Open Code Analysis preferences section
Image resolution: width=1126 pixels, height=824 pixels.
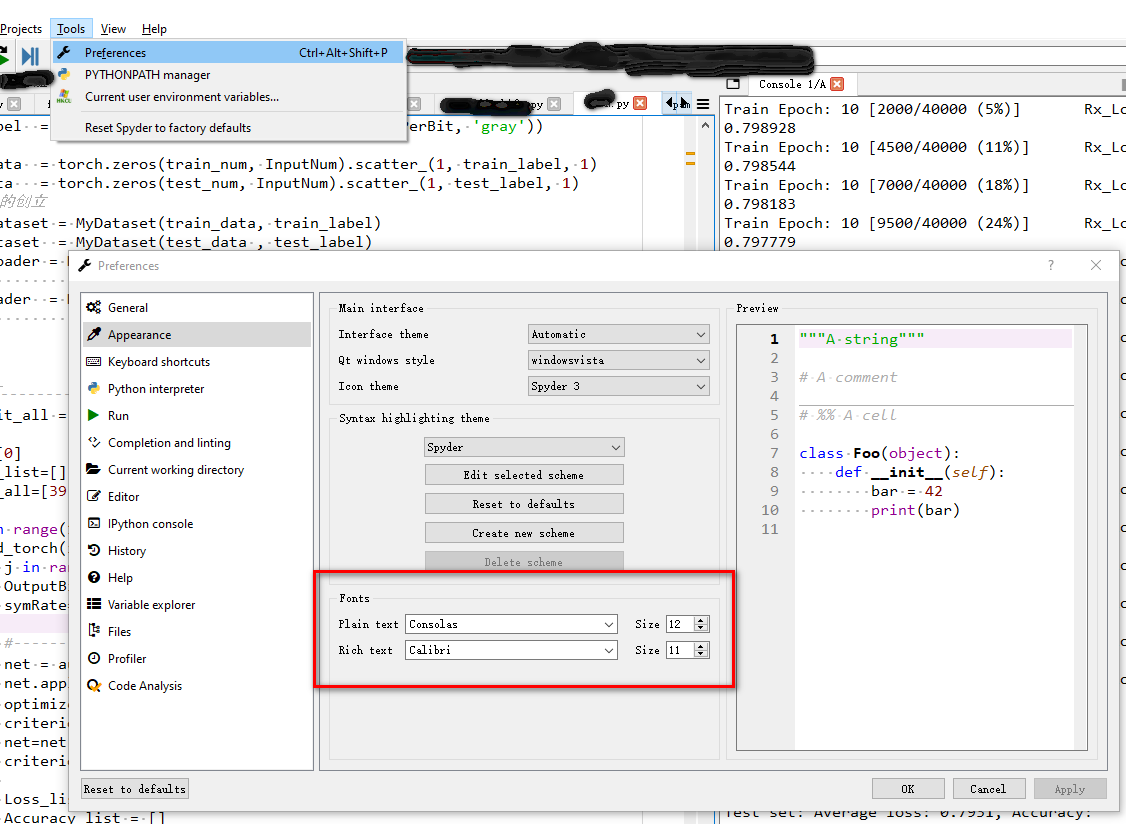(197, 686)
